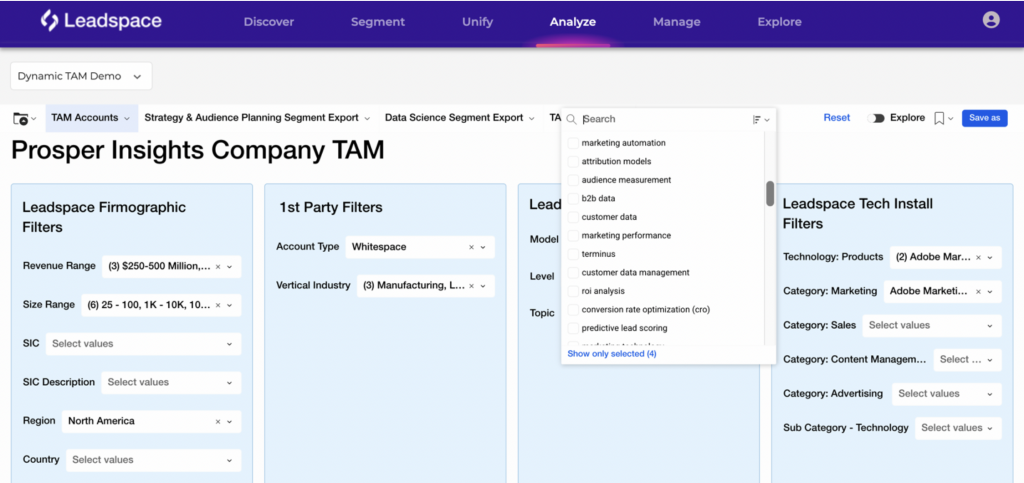Click the bookmark icon in toolbar
1024x483 pixels.
939,118
